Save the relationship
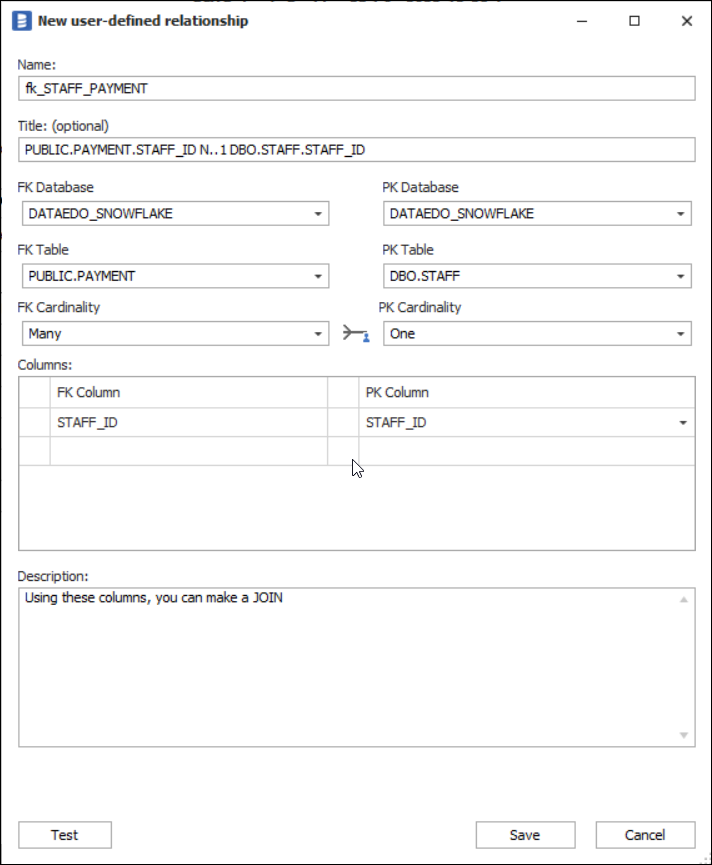The width and height of the screenshot is (712, 865). point(525,835)
